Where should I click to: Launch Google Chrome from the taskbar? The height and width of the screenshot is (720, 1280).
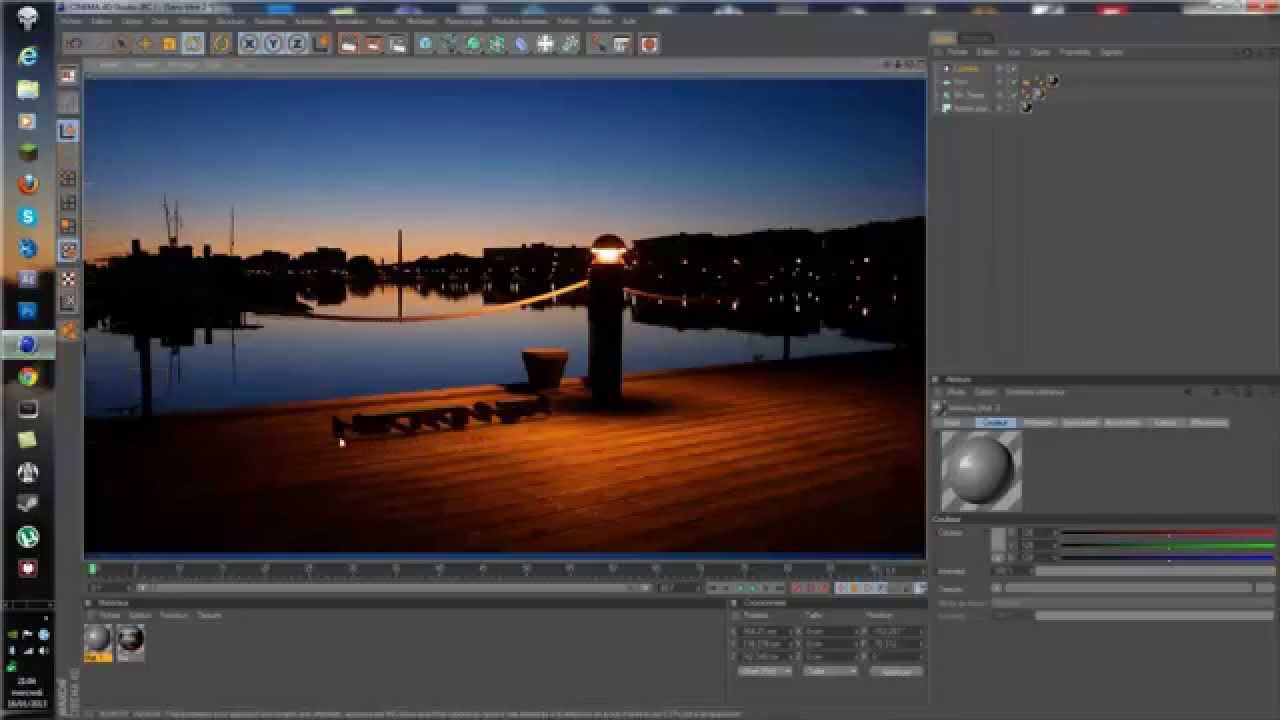click(x=28, y=376)
